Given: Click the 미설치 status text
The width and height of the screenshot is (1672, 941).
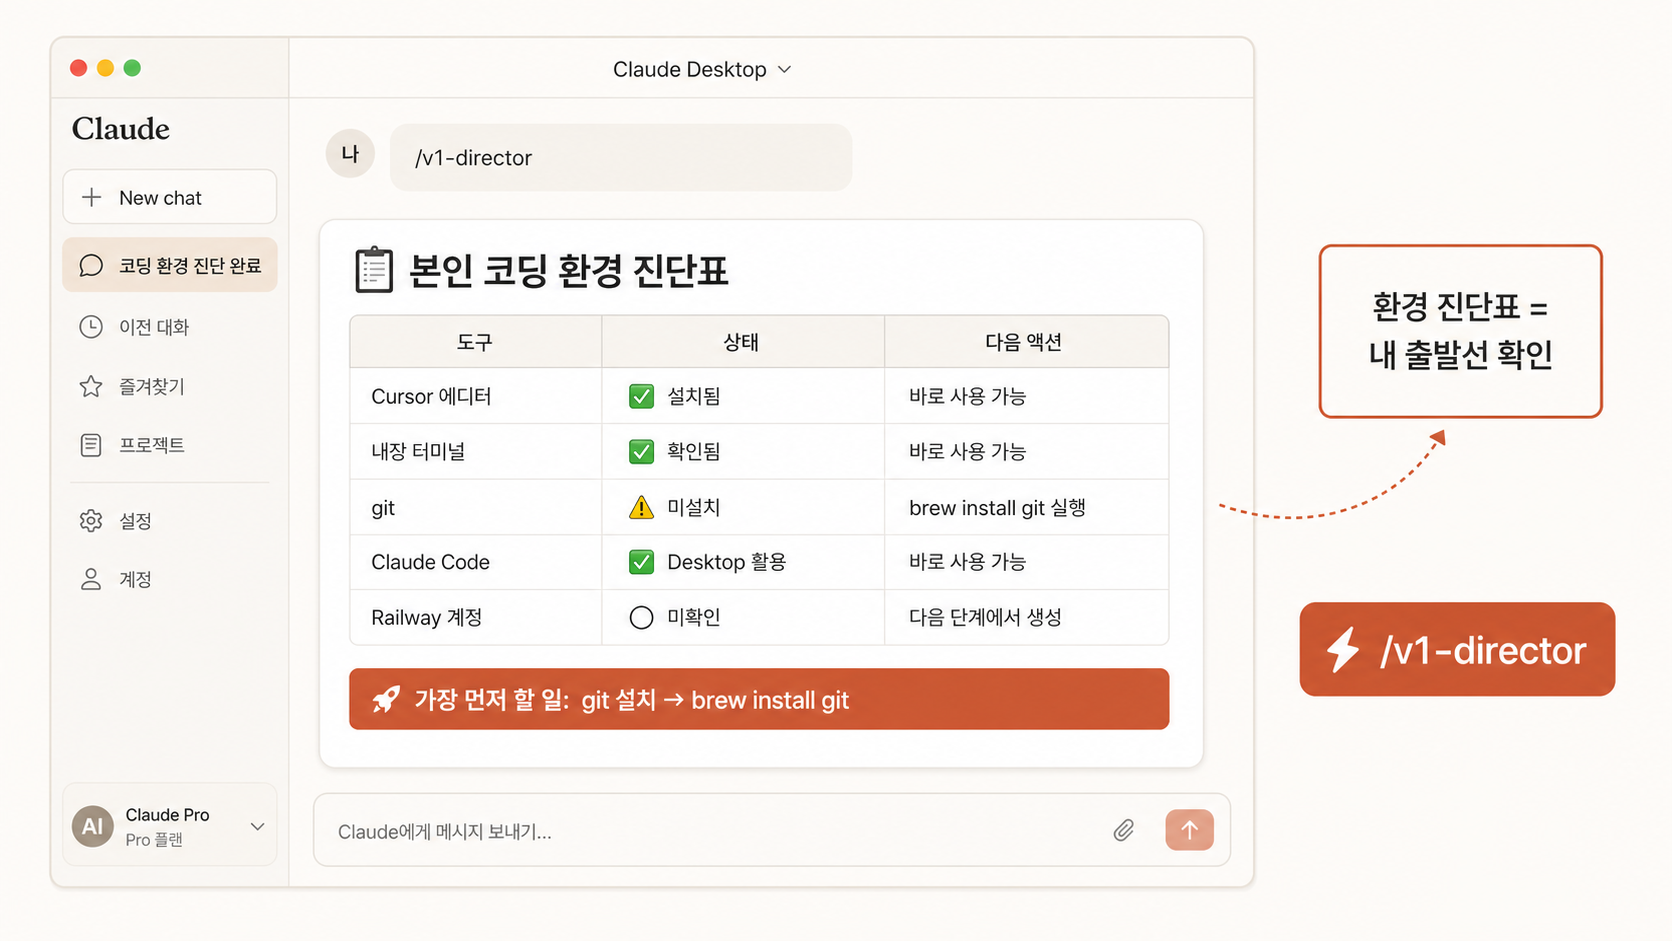Looking at the screenshot, I should (694, 507).
